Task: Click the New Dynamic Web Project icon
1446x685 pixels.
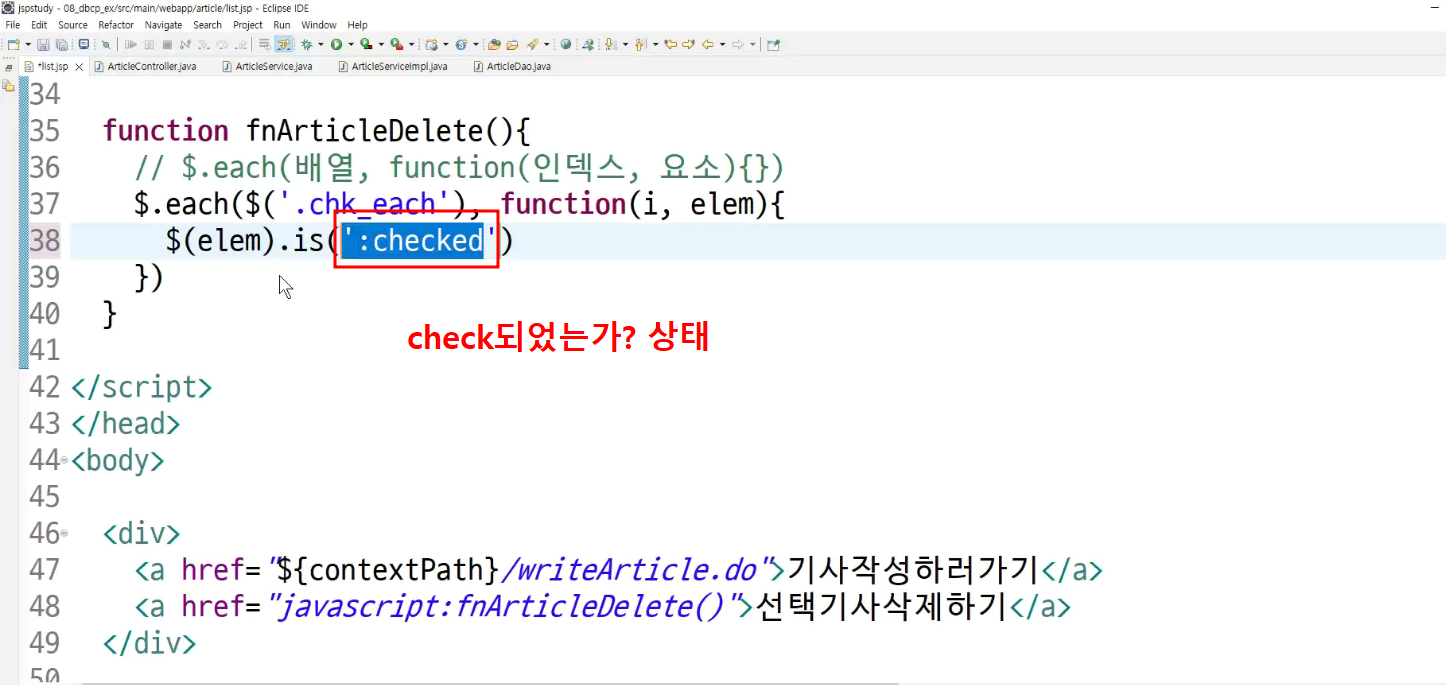Action: [x=431, y=44]
